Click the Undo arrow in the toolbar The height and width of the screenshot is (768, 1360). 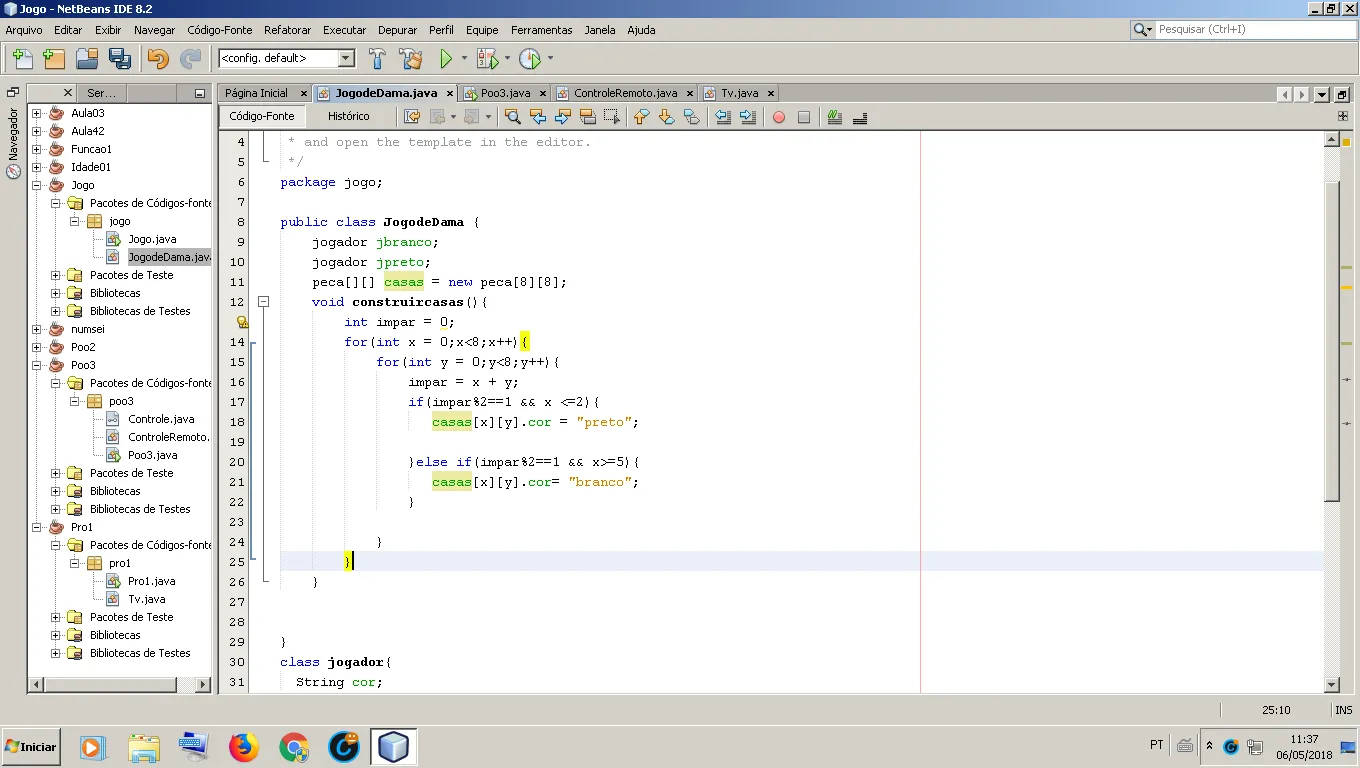(x=157, y=59)
